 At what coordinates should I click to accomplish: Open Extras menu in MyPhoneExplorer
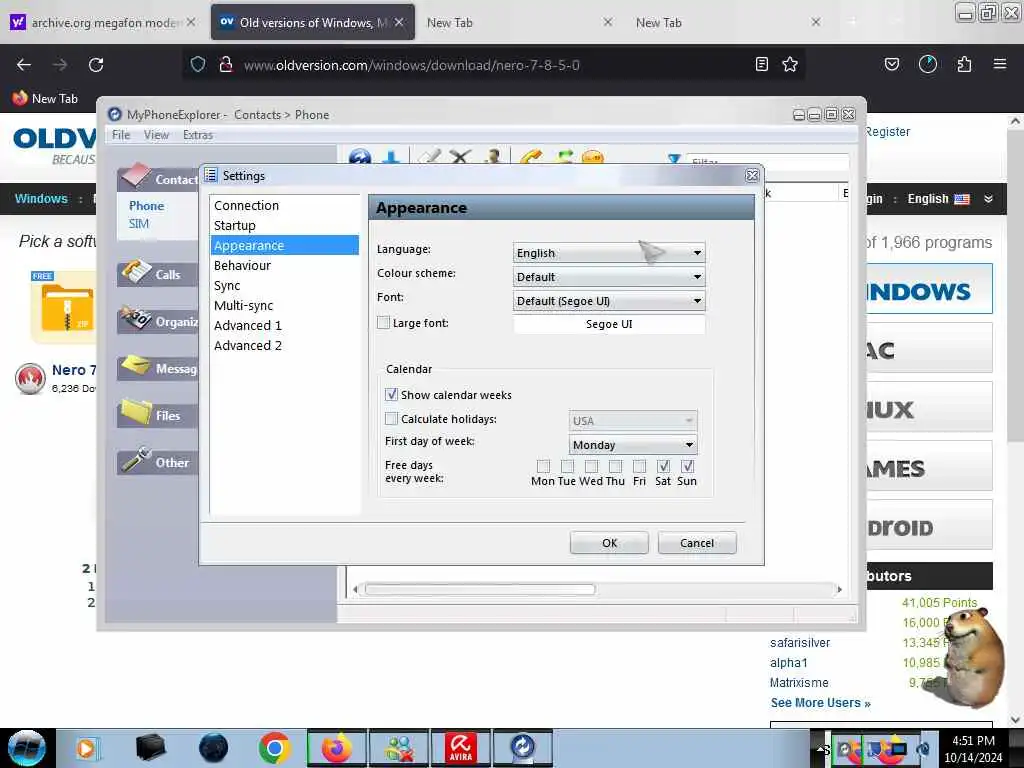pos(198,135)
